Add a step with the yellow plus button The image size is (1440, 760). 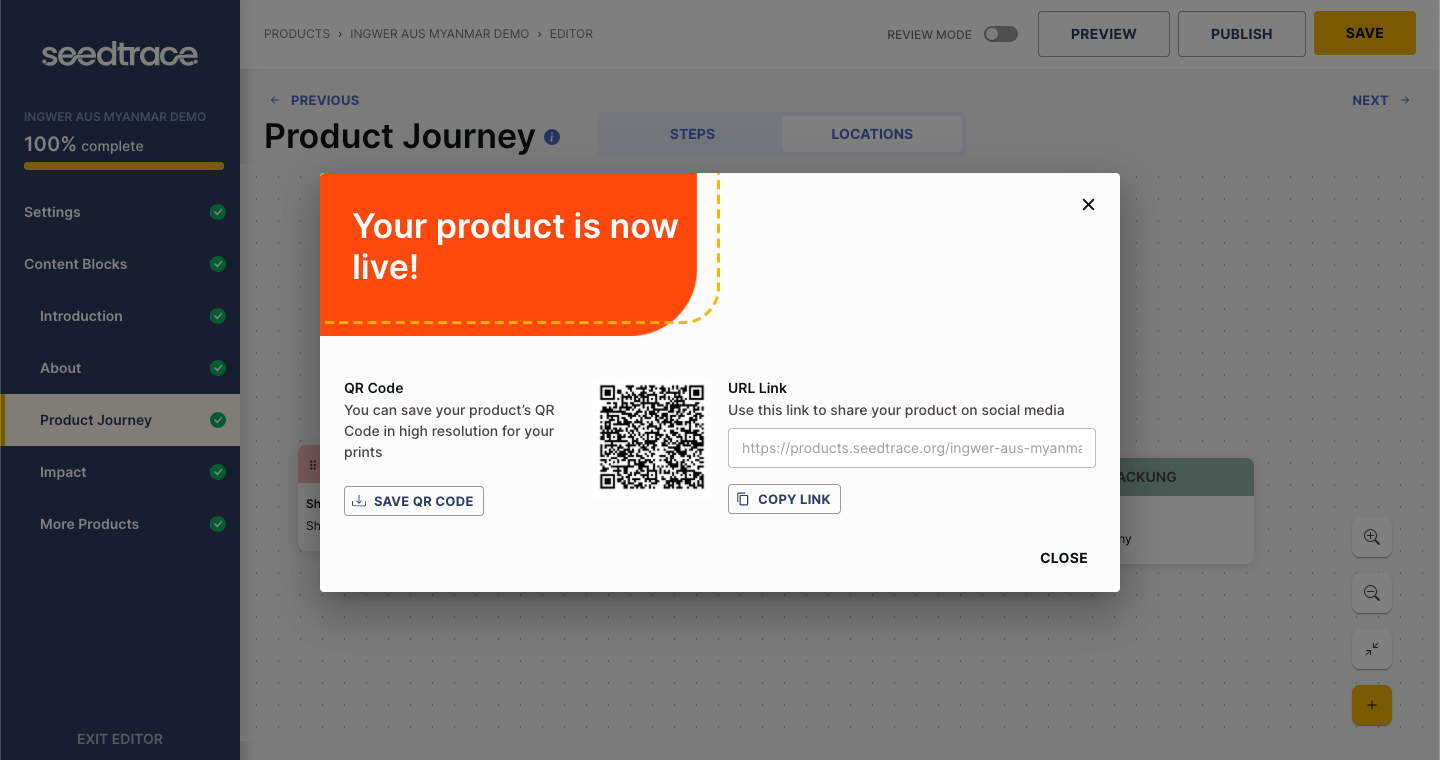pyautogui.click(x=1372, y=705)
